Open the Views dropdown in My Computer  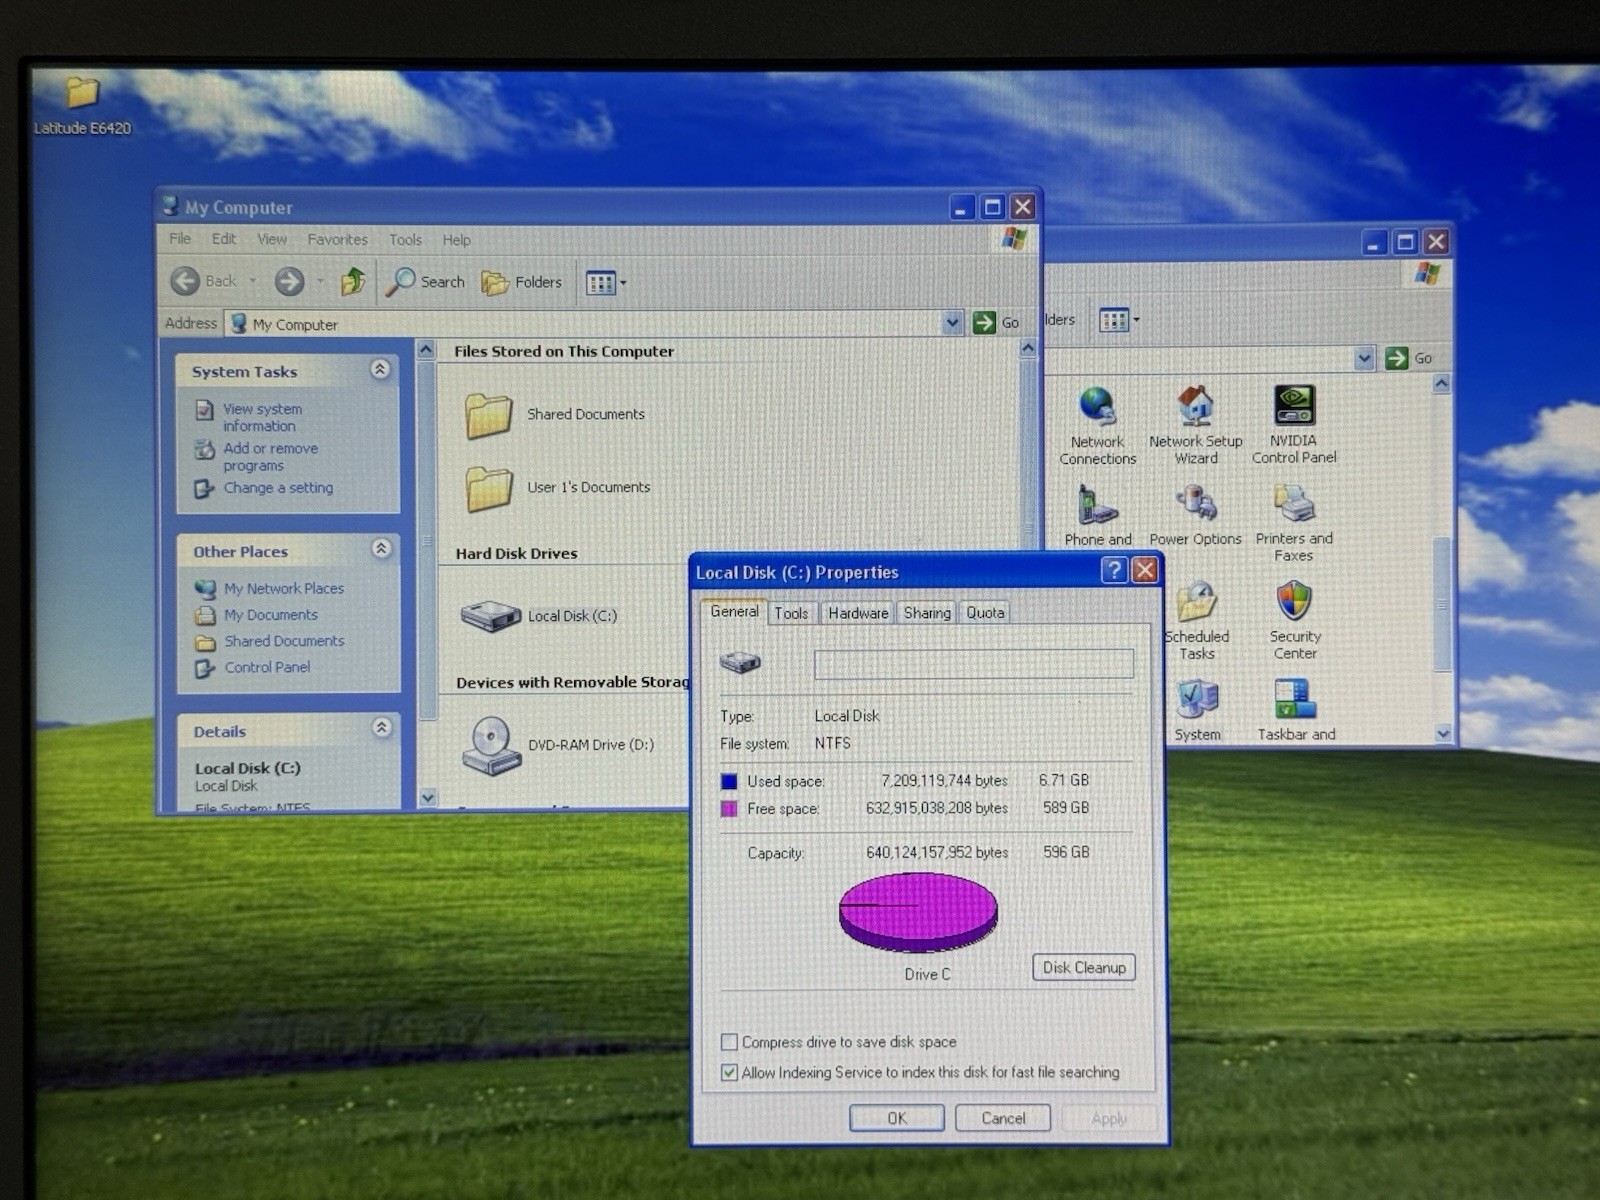click(606, 283)
